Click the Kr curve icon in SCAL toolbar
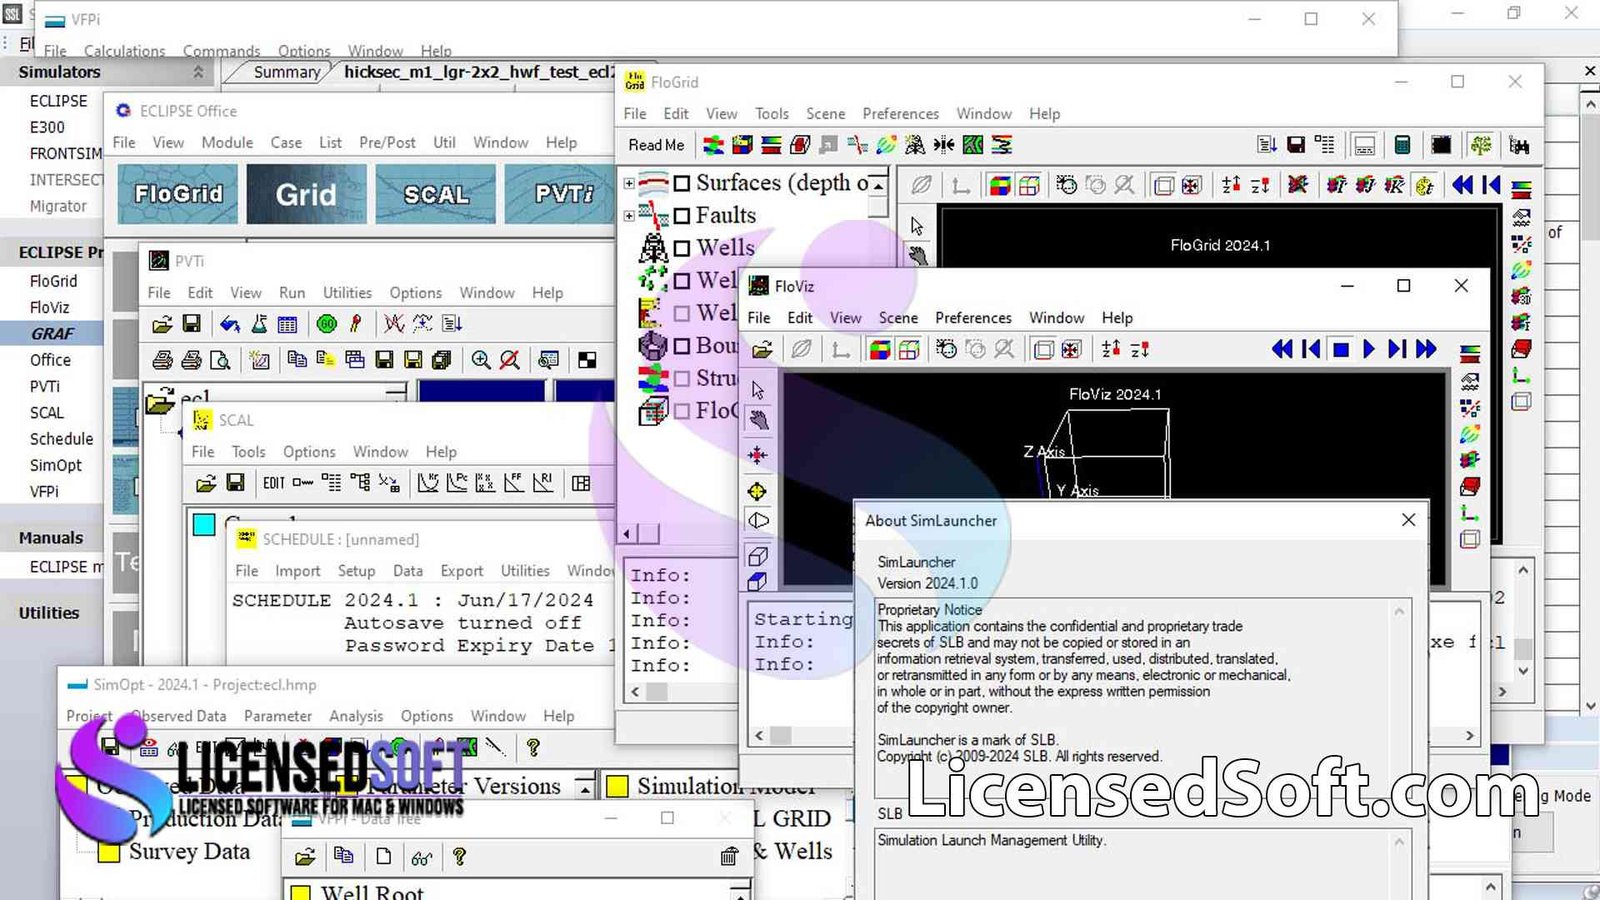The height and width of the screenshot is (900, 1600). (x=428, y=483)
